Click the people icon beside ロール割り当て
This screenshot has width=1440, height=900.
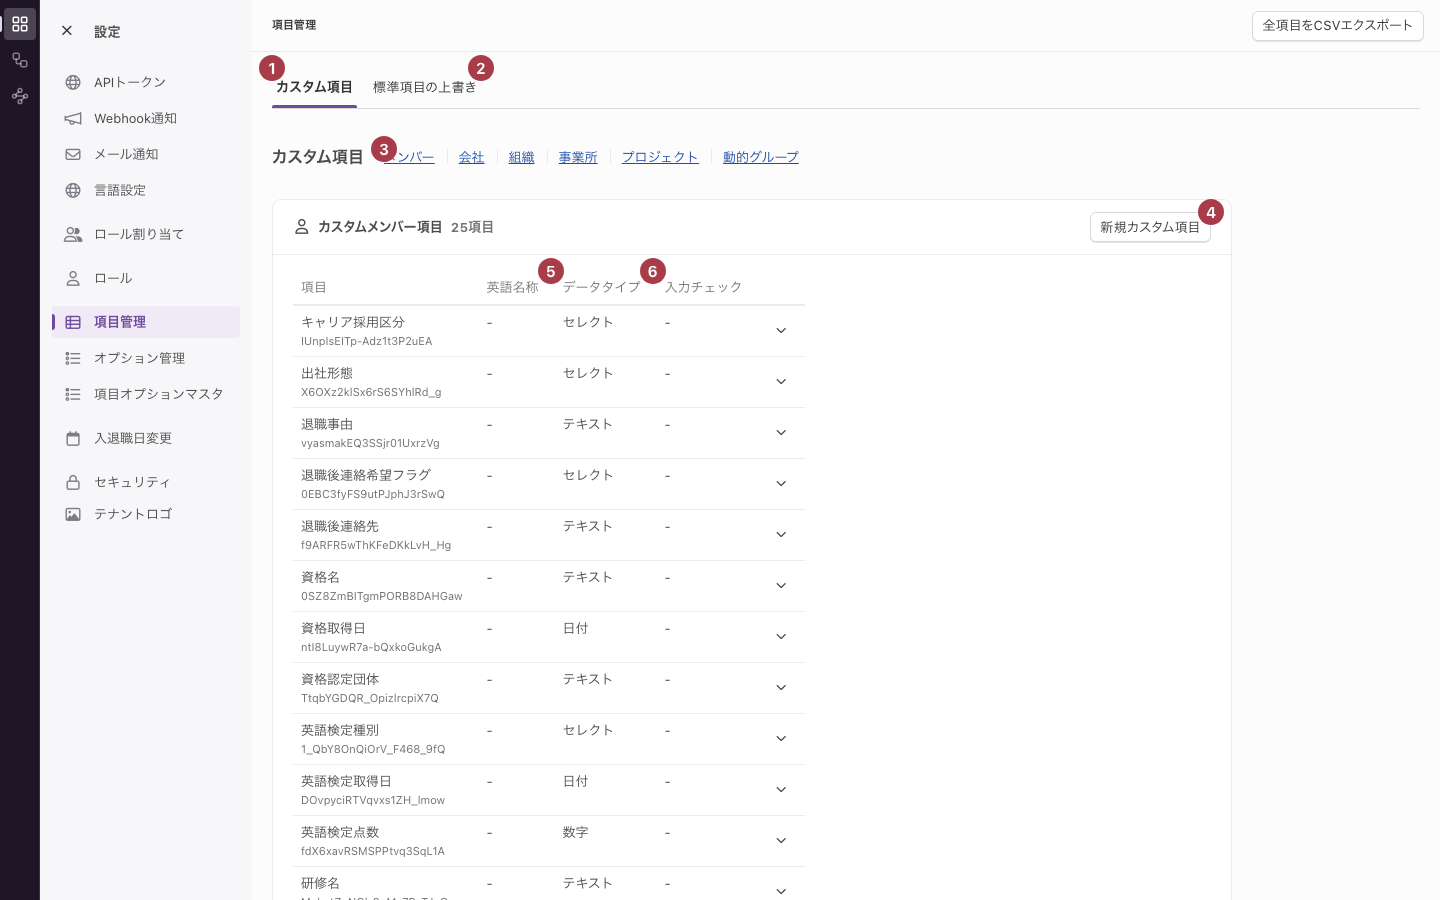point(73,234)
